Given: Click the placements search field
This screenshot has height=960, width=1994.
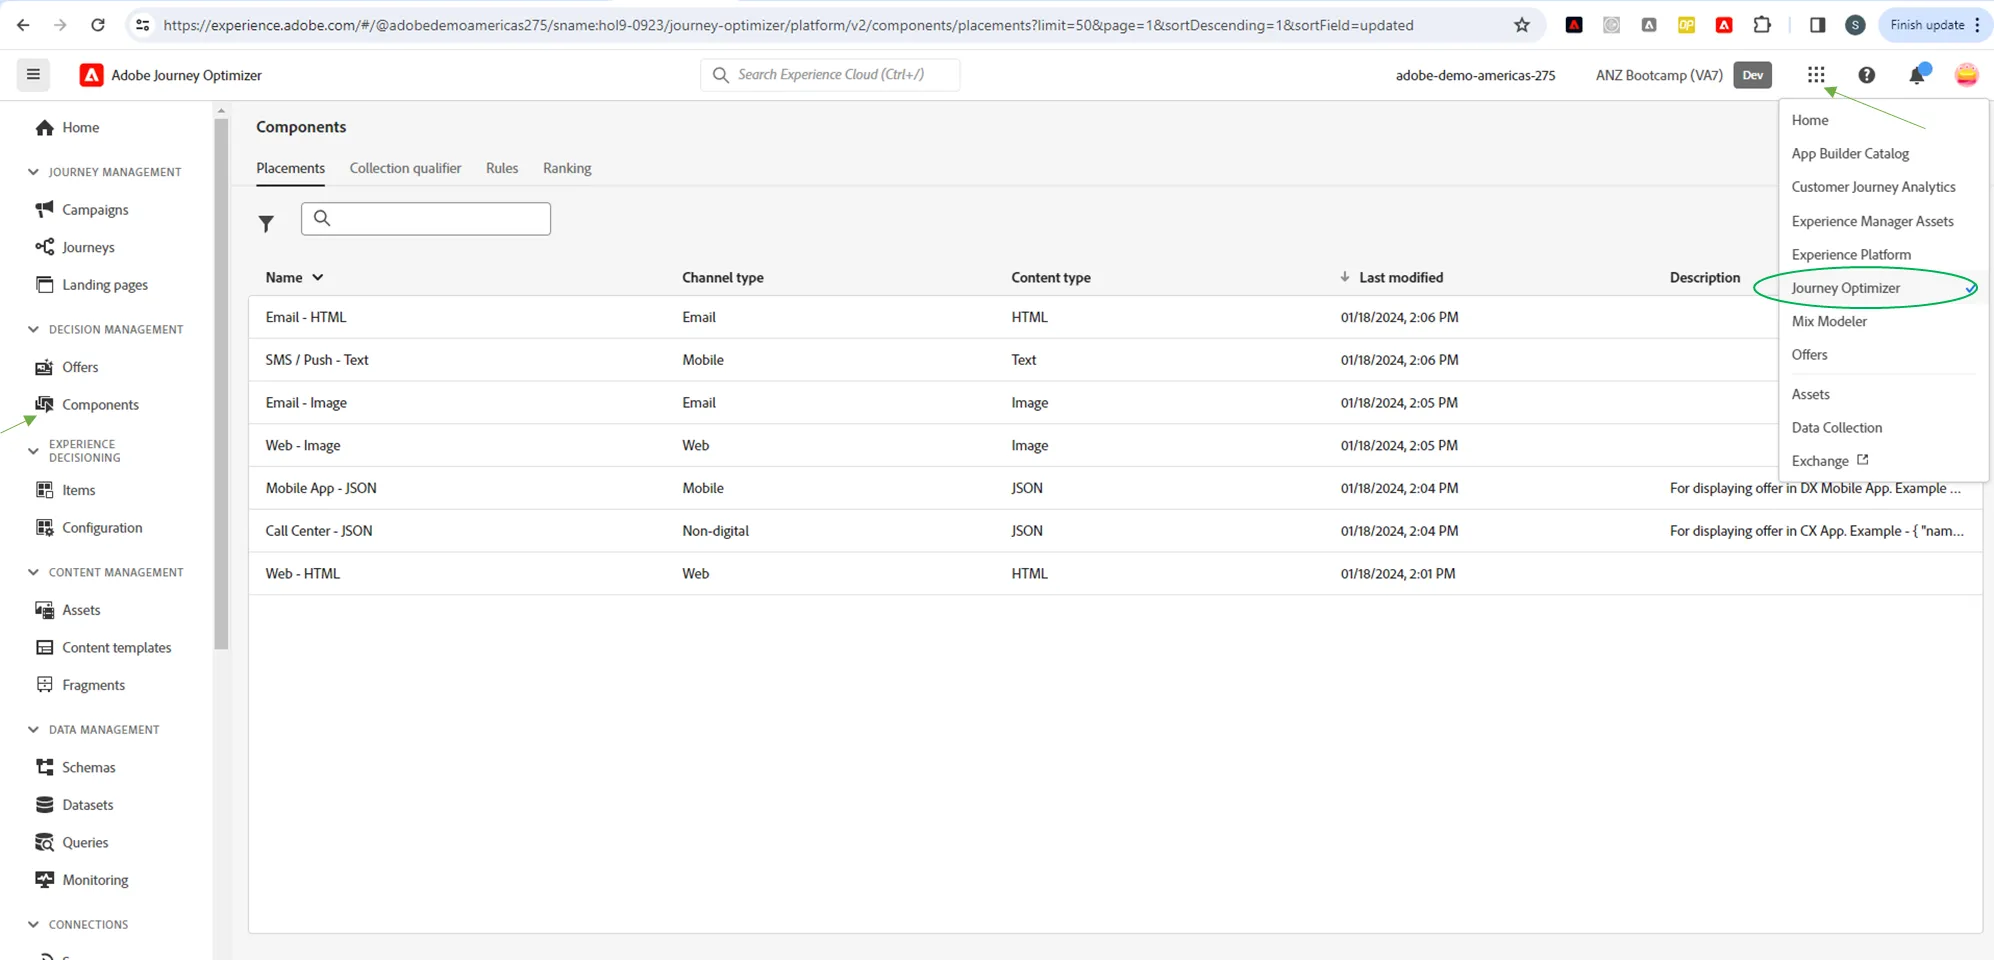Looking at the screenshot, I should point(426,219).
